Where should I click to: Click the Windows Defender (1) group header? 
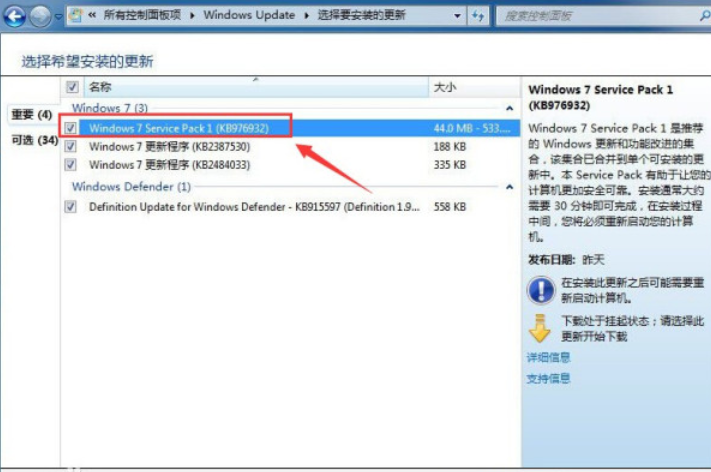pos(131,186)
